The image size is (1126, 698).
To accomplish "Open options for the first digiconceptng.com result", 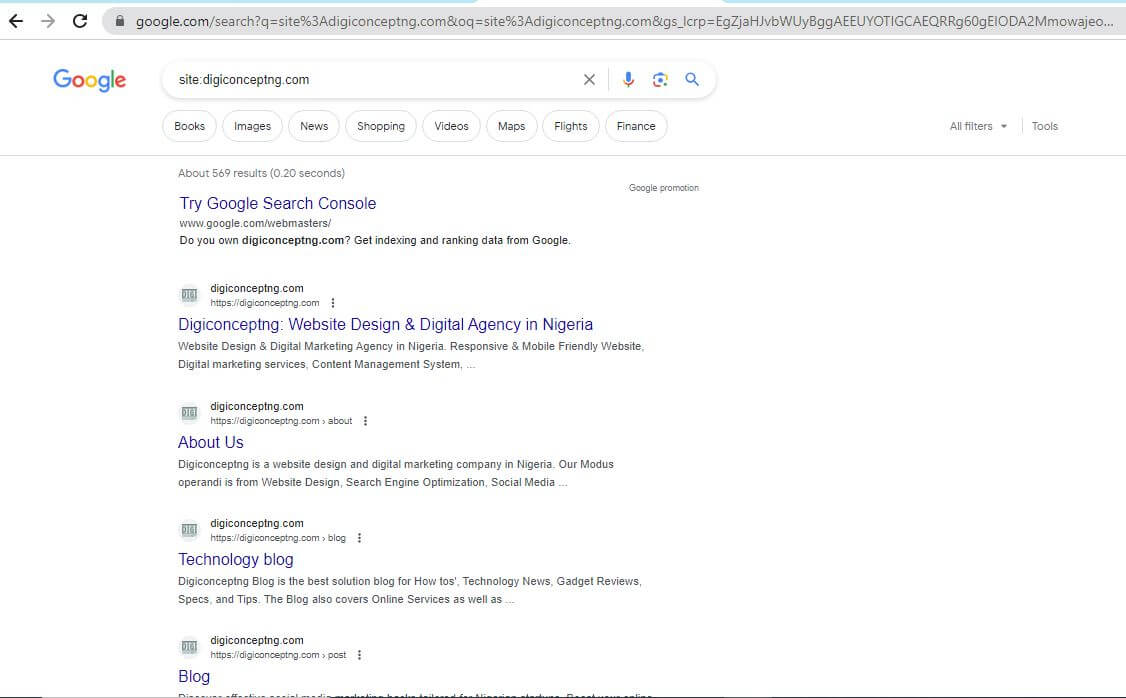I will [332, 302].
